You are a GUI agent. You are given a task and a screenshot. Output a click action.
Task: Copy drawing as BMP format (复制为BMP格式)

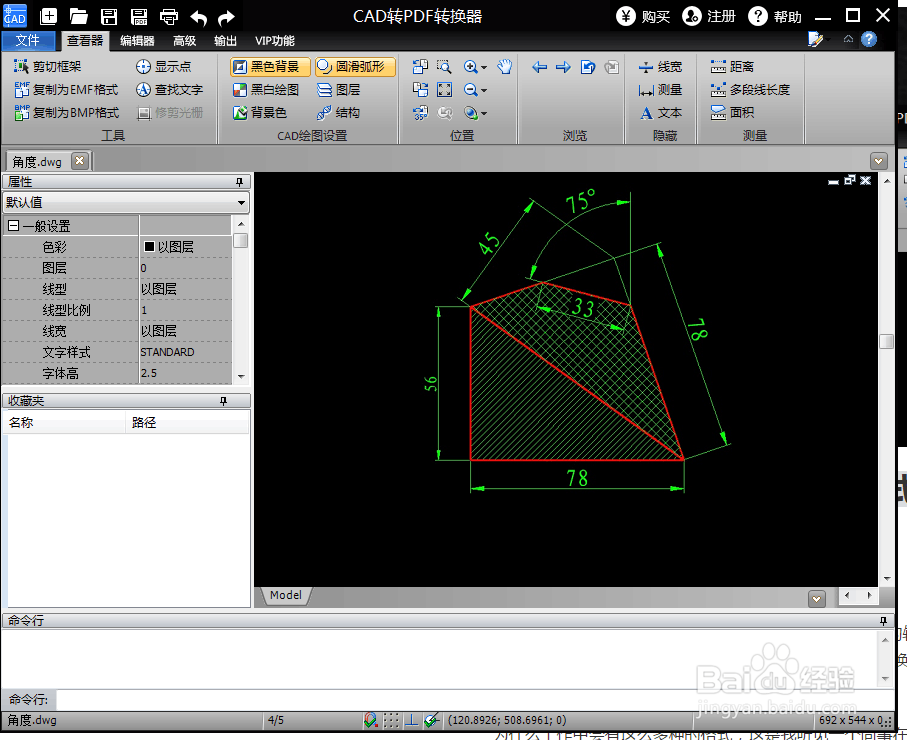tap(67, 113)
